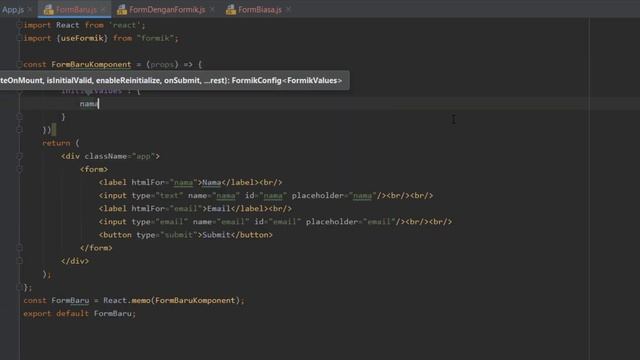640x360 pixels.
Task: Click the parameter info tooltip FormikConfig
Action: (174, 80)
